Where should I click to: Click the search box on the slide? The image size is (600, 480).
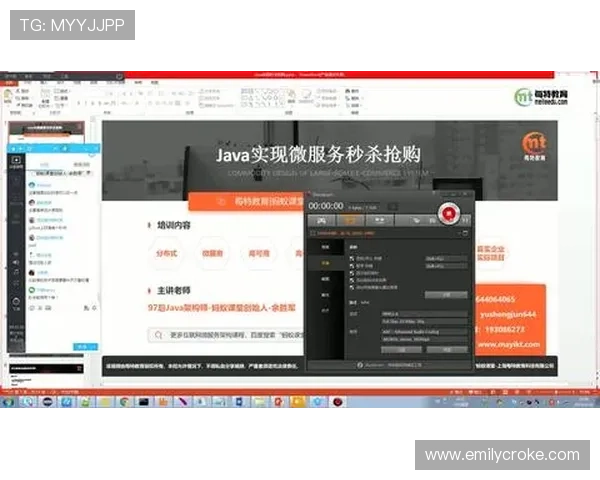click(226, 335)
